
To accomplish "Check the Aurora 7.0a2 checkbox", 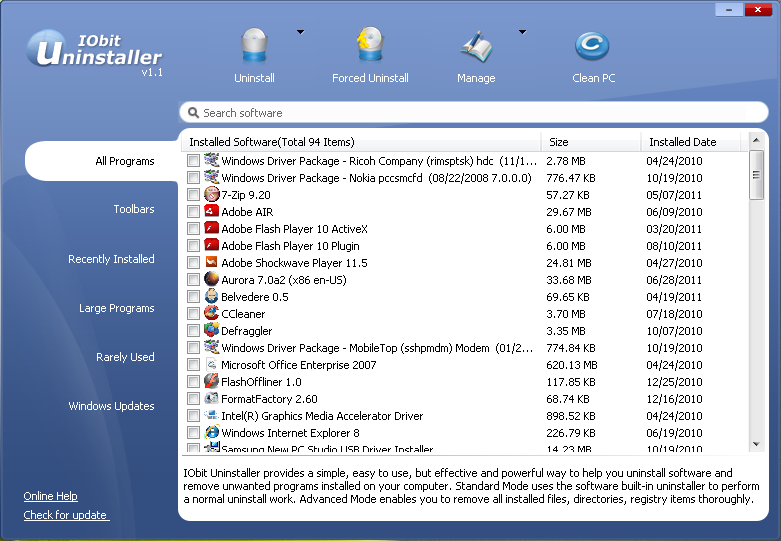I will click(193, 280).
